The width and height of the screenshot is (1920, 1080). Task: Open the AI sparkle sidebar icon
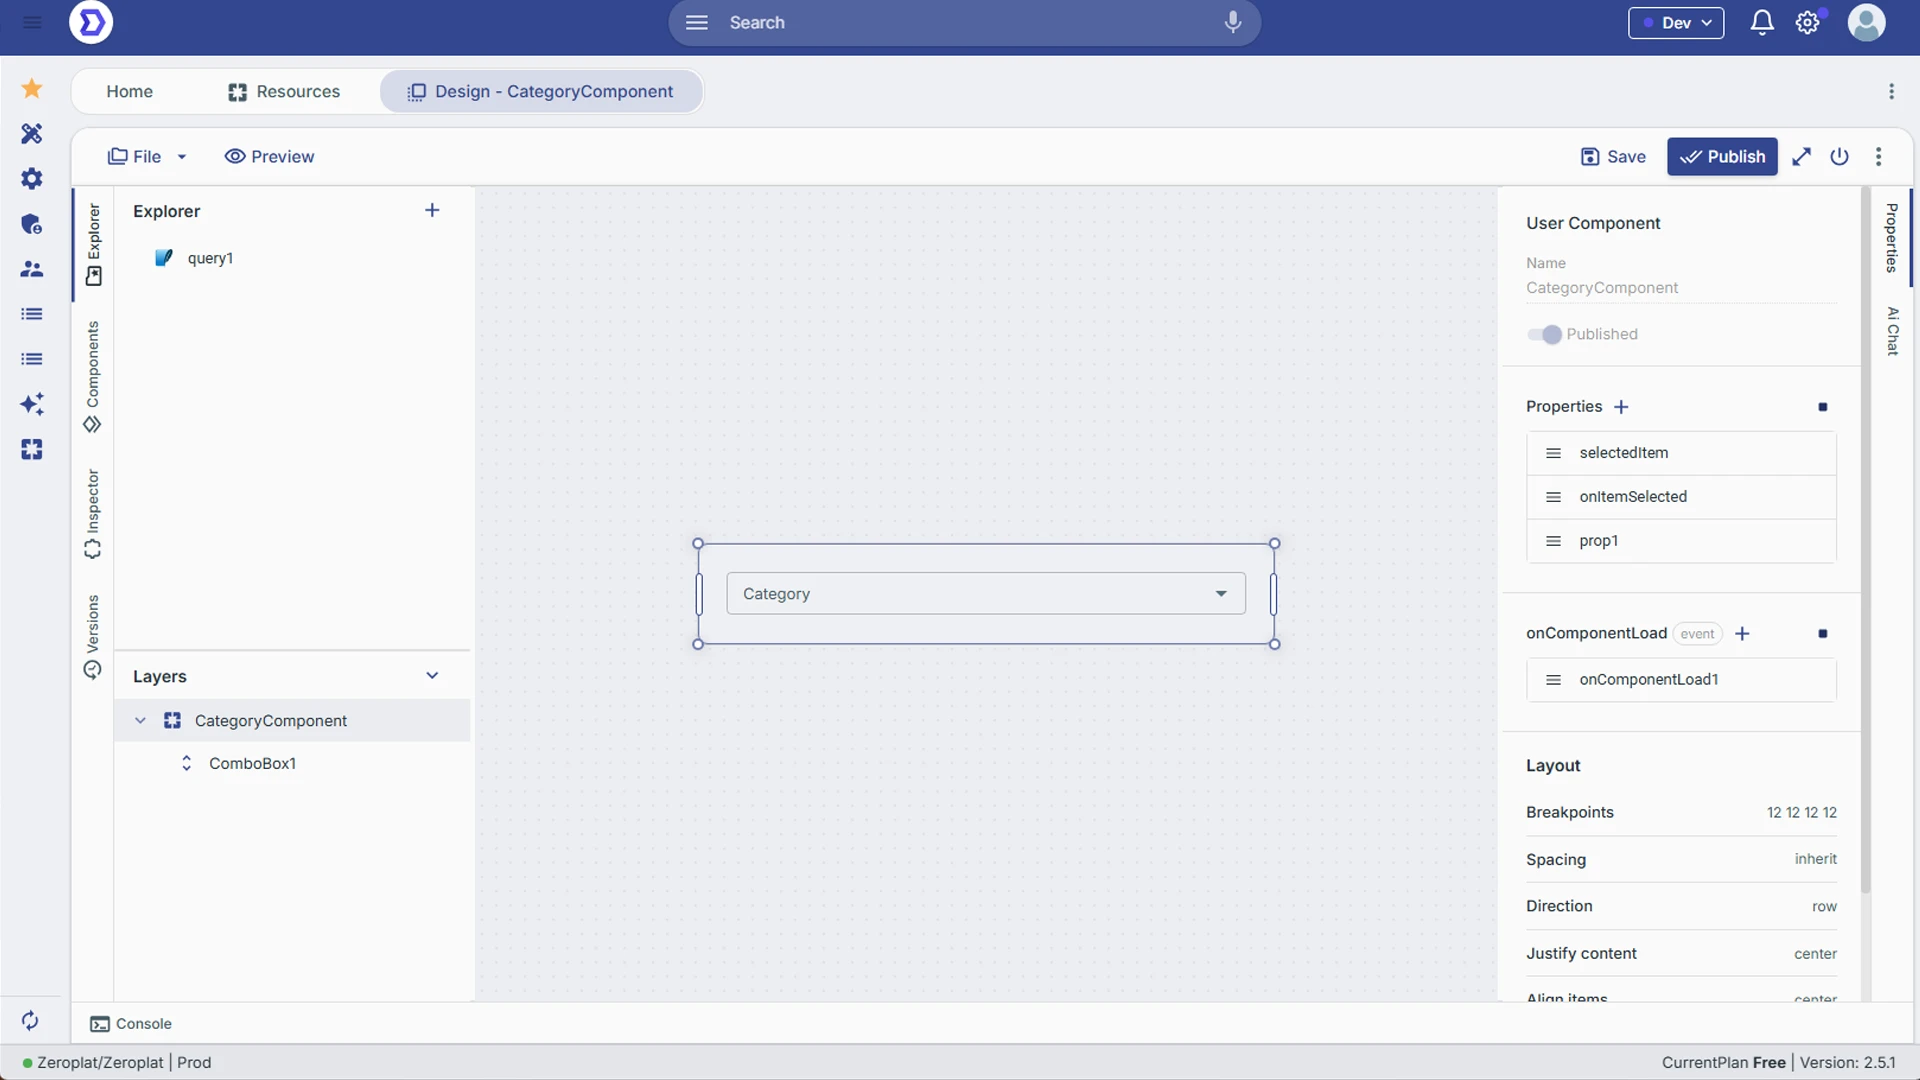[x=32, y=404]
